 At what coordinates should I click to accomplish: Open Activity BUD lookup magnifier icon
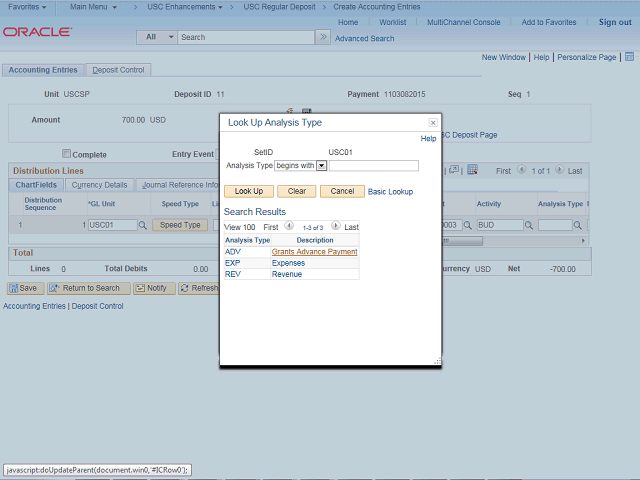coord(529,225)
